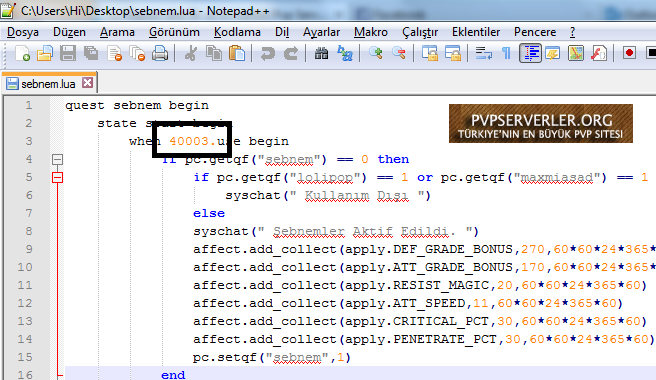Click pc.setqf on line 15
Image resolution: width=656 pixels, height=380 pixels.
point(225,357)
